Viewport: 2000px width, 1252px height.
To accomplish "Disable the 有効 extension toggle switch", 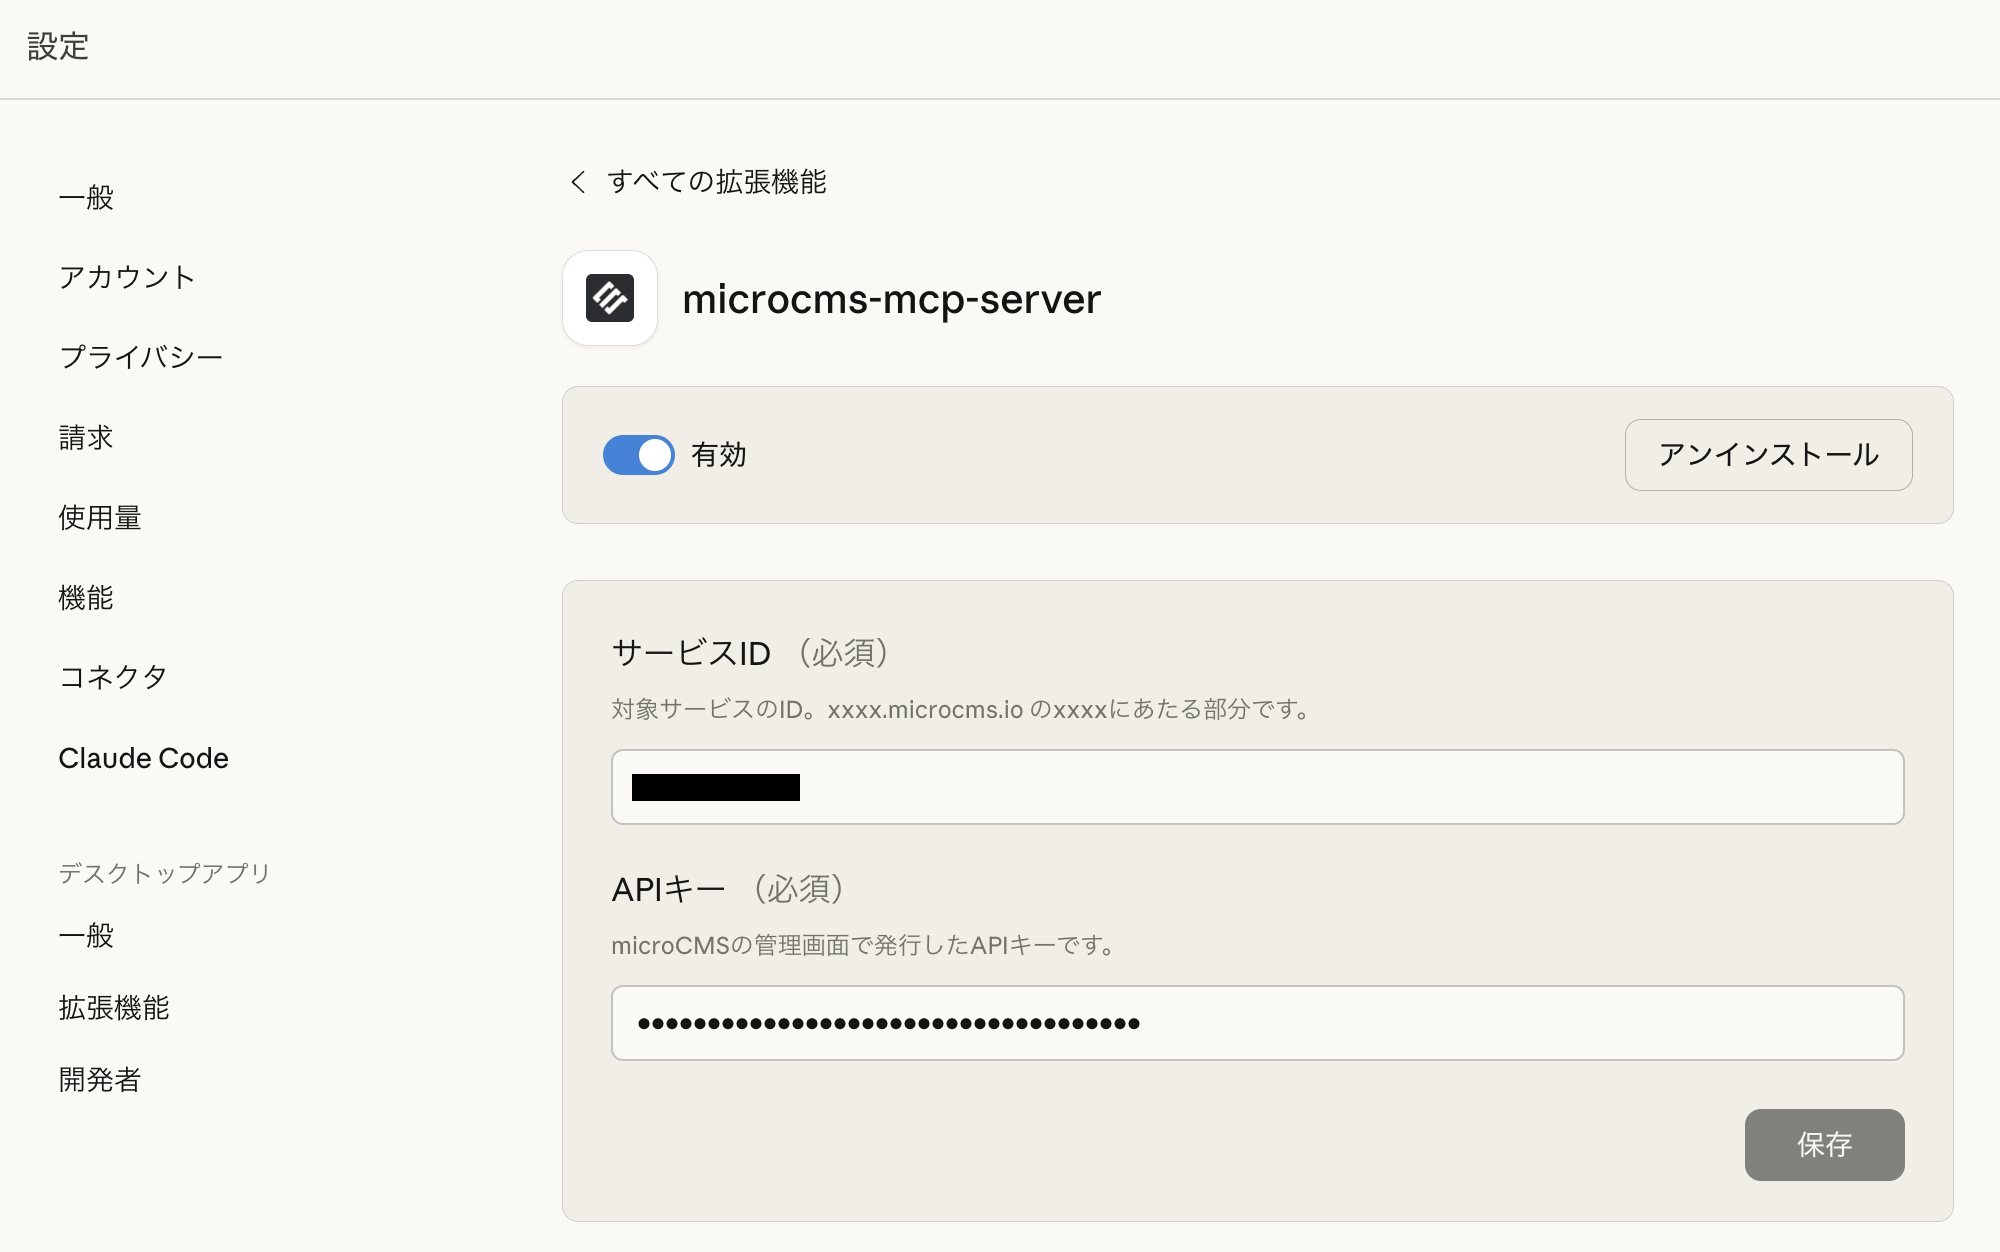I will (638, 455).
